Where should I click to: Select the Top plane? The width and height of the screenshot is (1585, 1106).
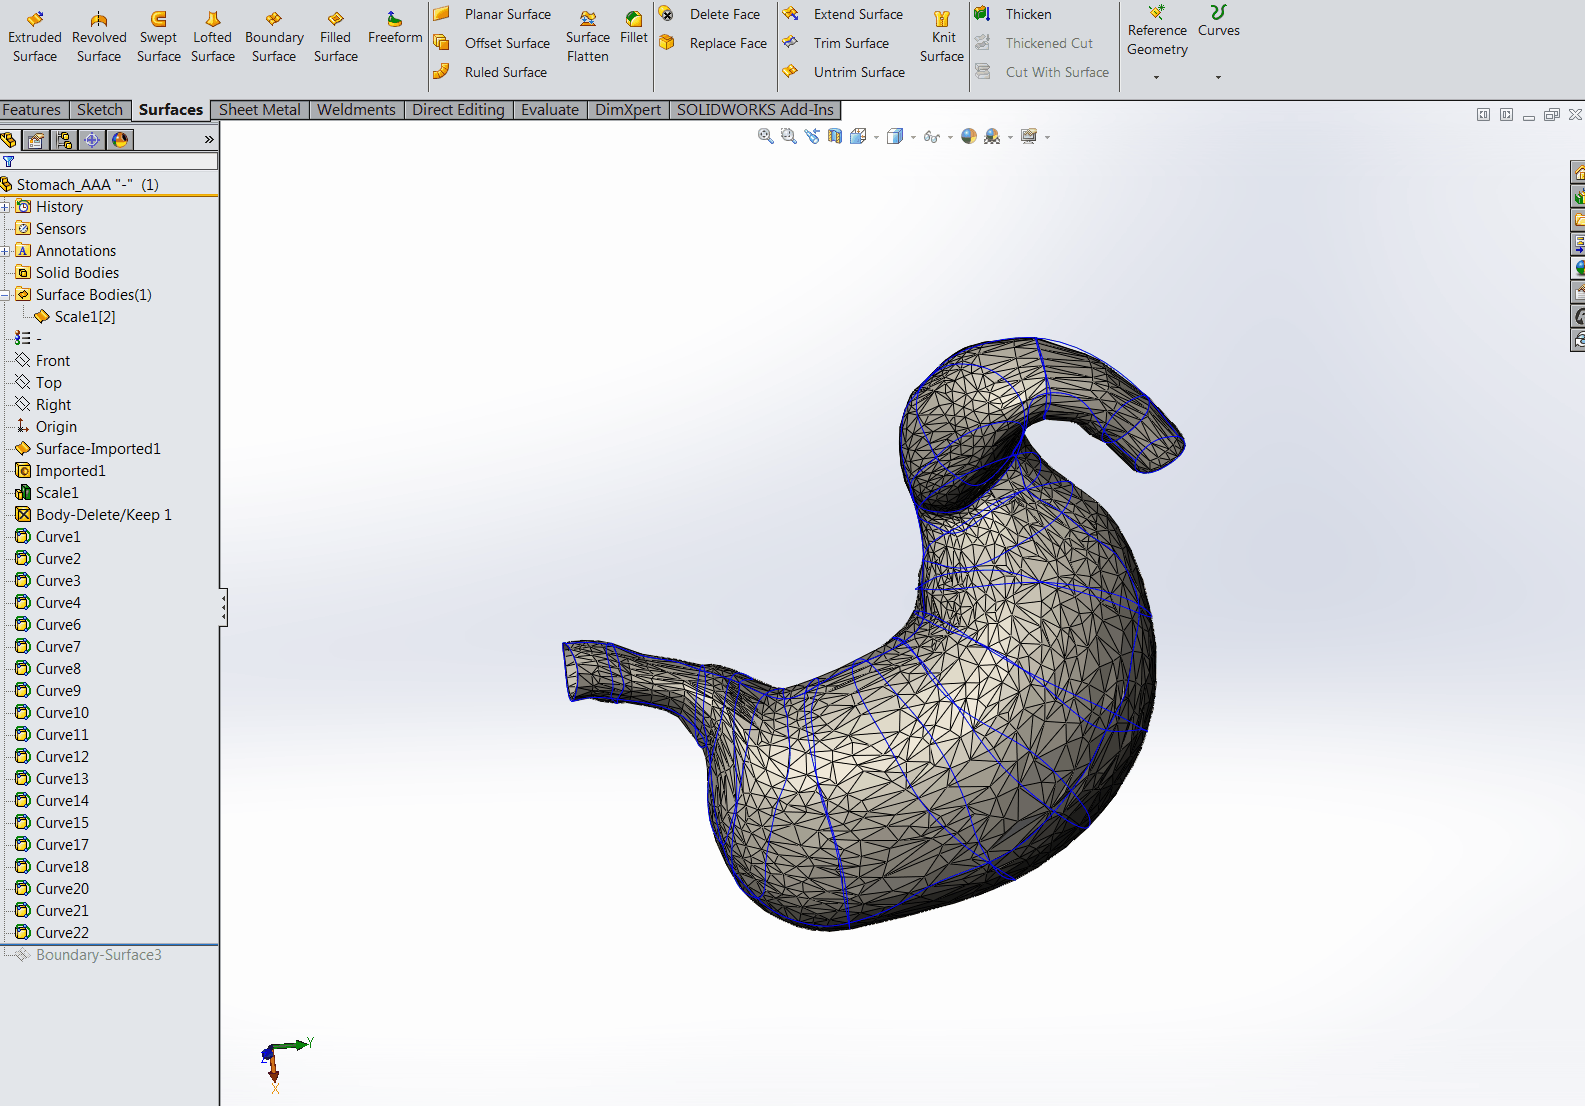39,383
